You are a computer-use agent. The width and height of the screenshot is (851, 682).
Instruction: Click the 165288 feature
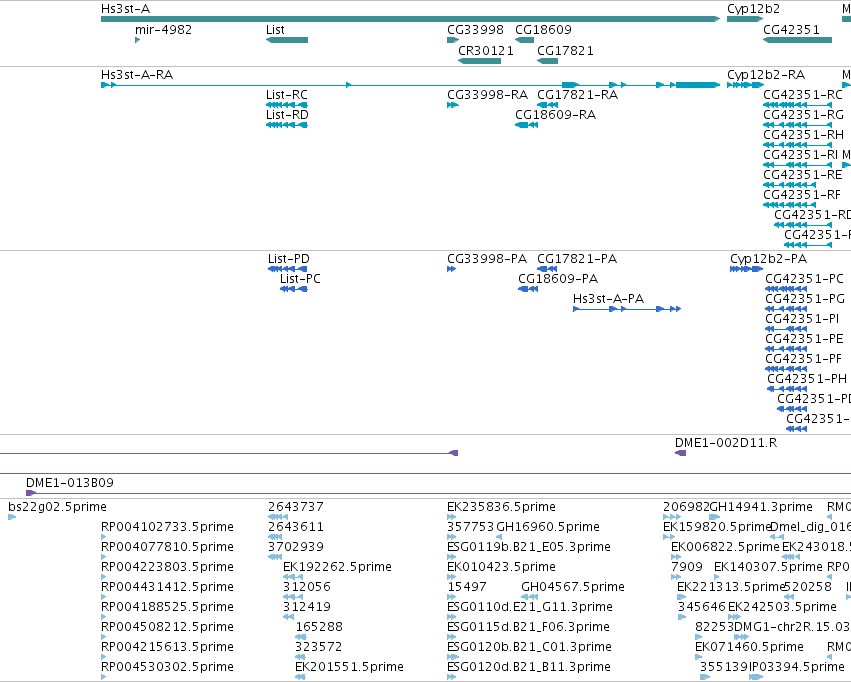point(301,637)
